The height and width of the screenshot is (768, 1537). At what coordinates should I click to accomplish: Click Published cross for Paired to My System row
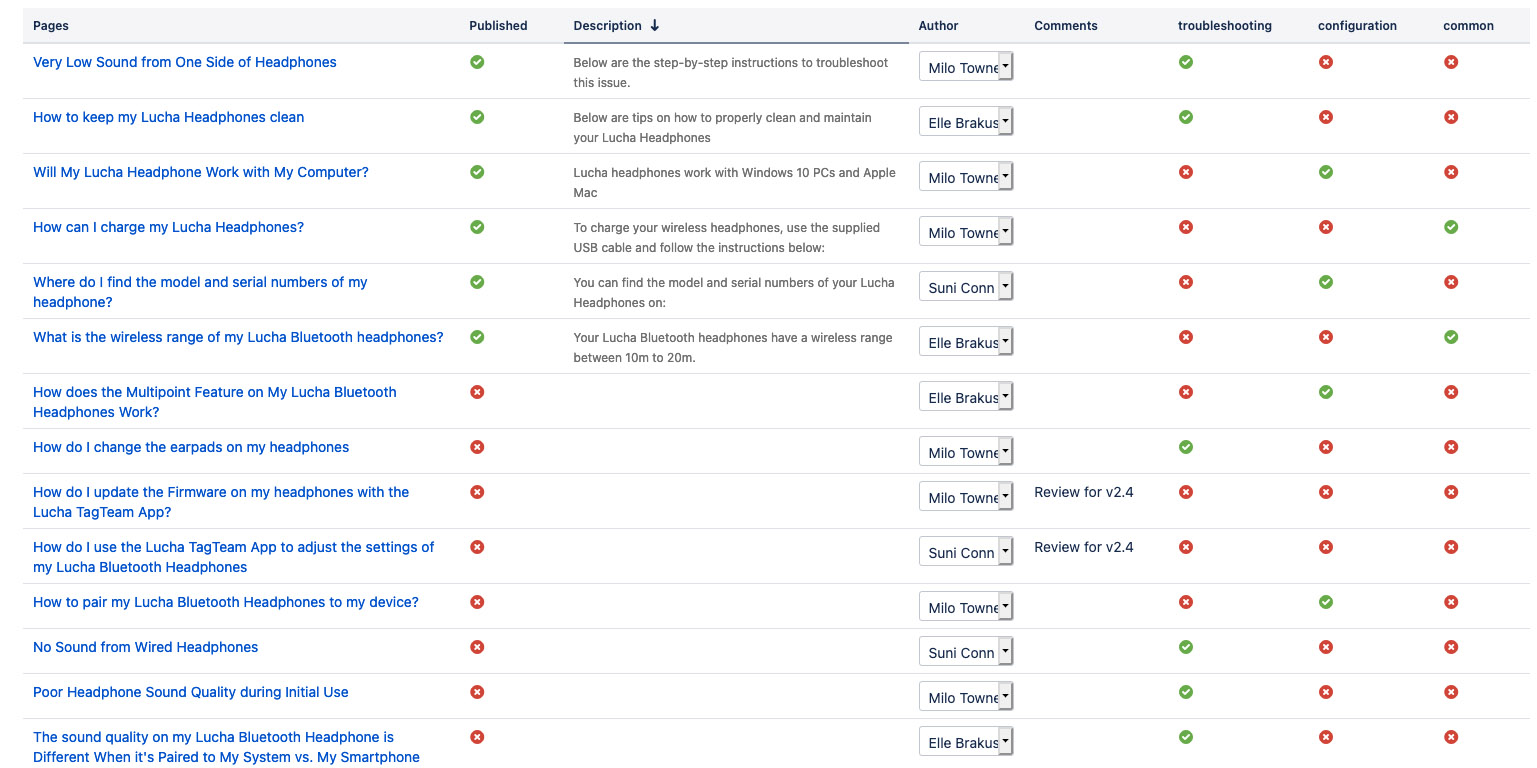coord(477,737)
